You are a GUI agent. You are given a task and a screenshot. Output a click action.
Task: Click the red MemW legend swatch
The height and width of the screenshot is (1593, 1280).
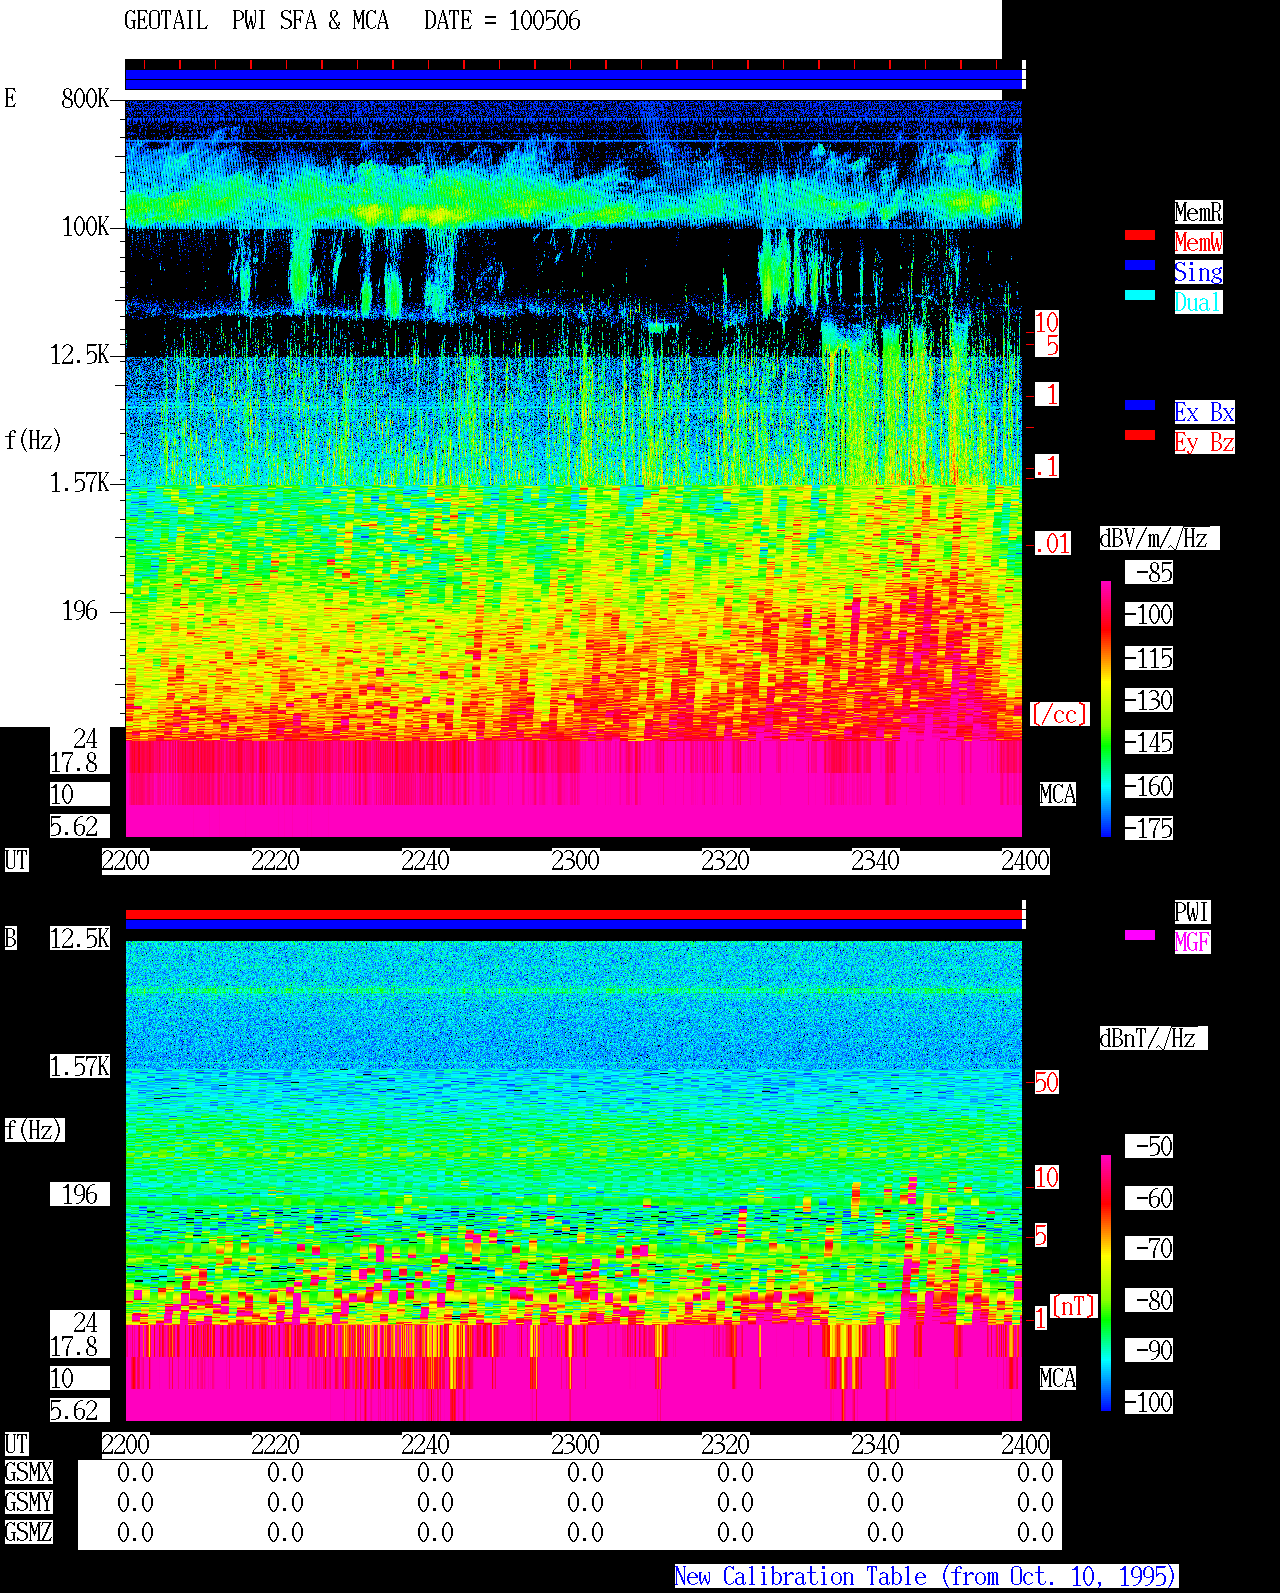click(x=1140, y=235)
